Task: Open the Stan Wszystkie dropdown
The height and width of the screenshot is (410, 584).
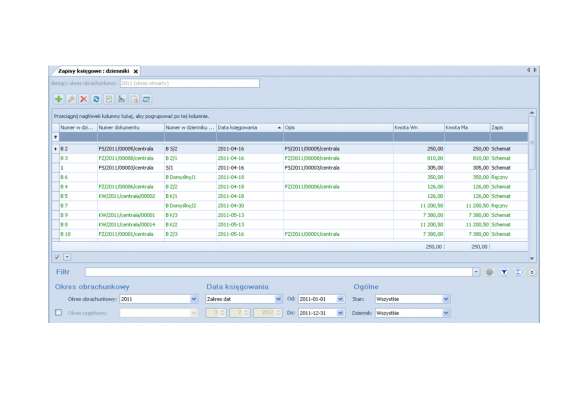Action: [445, 299]
